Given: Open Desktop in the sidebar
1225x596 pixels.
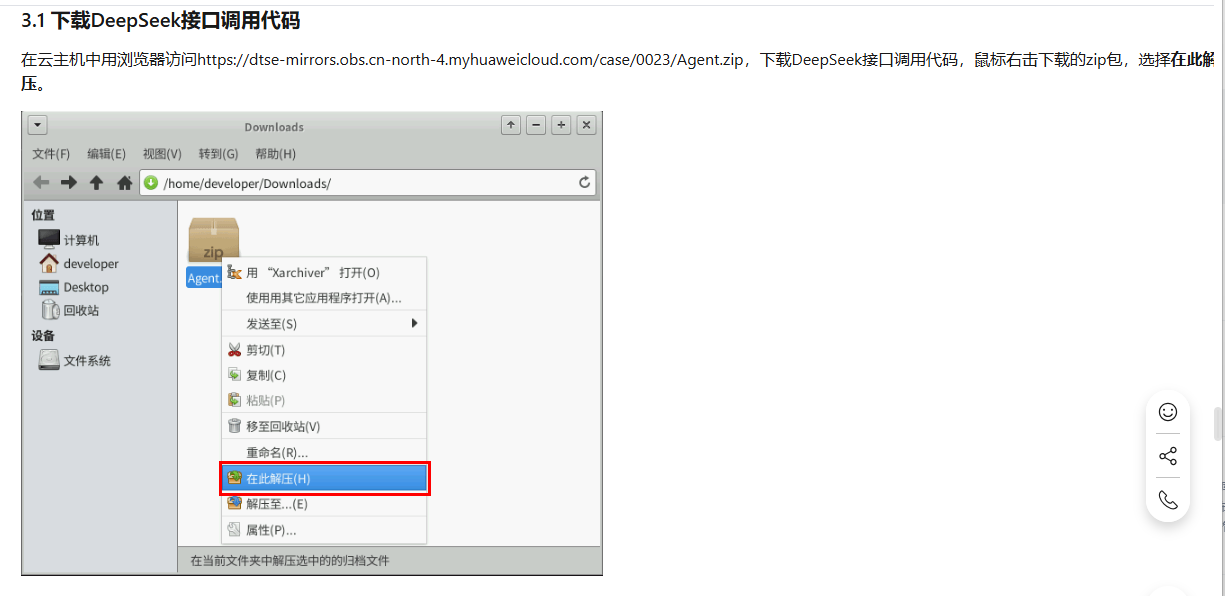Looking at the screenshot, I should coord(73,287).
